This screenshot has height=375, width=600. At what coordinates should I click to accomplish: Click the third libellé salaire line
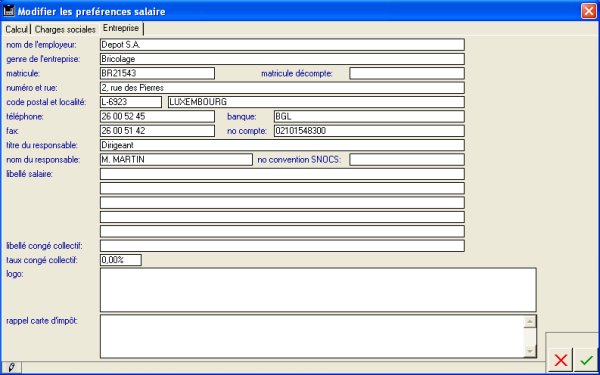click(x=282, y=203)
